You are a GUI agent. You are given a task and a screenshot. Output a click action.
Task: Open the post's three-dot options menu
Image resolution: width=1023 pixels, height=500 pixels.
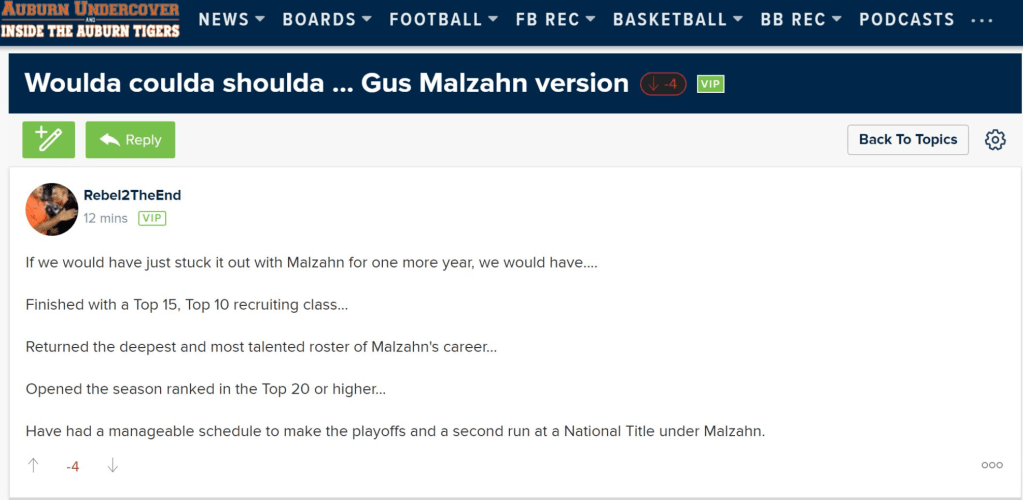click(x=992, y=465)
